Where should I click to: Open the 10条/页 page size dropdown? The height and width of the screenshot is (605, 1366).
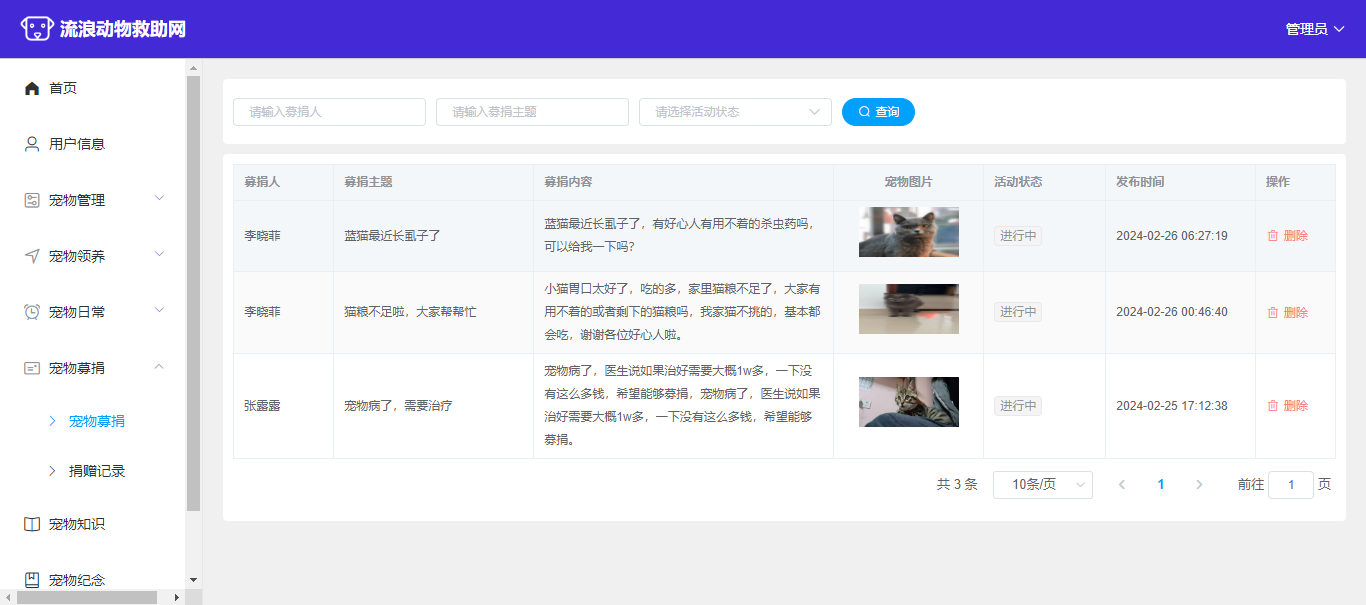click(1042, 485)
